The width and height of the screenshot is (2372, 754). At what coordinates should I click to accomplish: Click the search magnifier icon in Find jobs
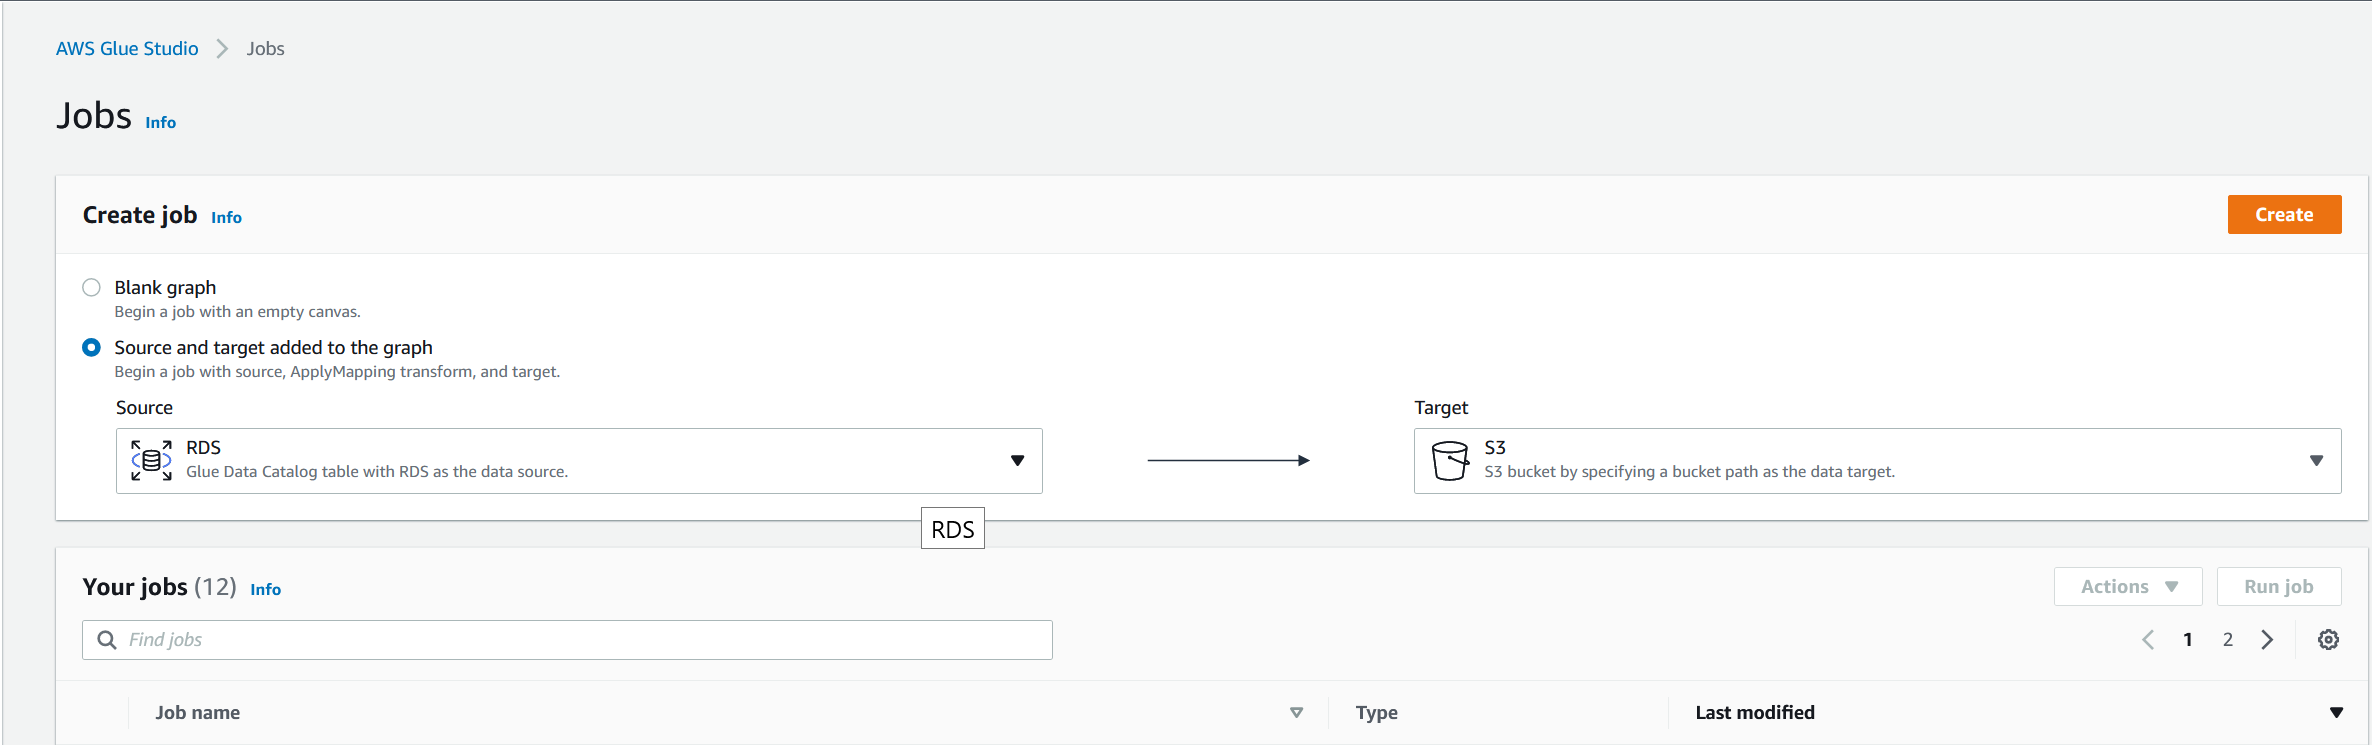(107, 640)
